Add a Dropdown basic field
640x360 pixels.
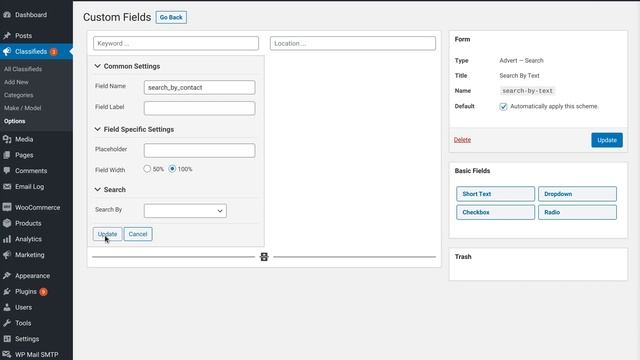577,194
